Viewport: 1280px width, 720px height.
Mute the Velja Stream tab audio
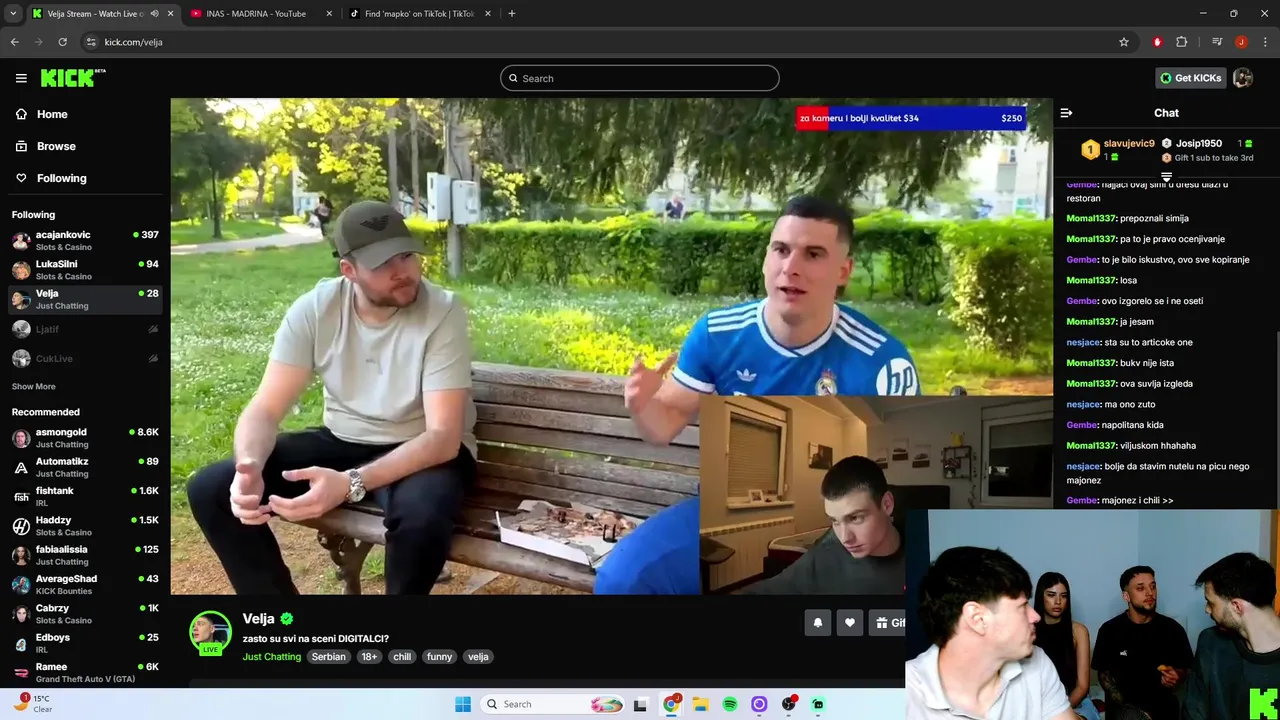click(x=154, y=13)
